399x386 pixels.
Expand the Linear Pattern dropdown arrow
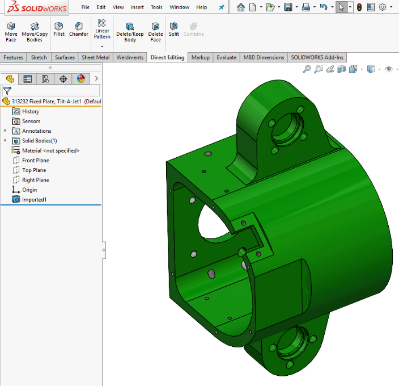[102, 46]
